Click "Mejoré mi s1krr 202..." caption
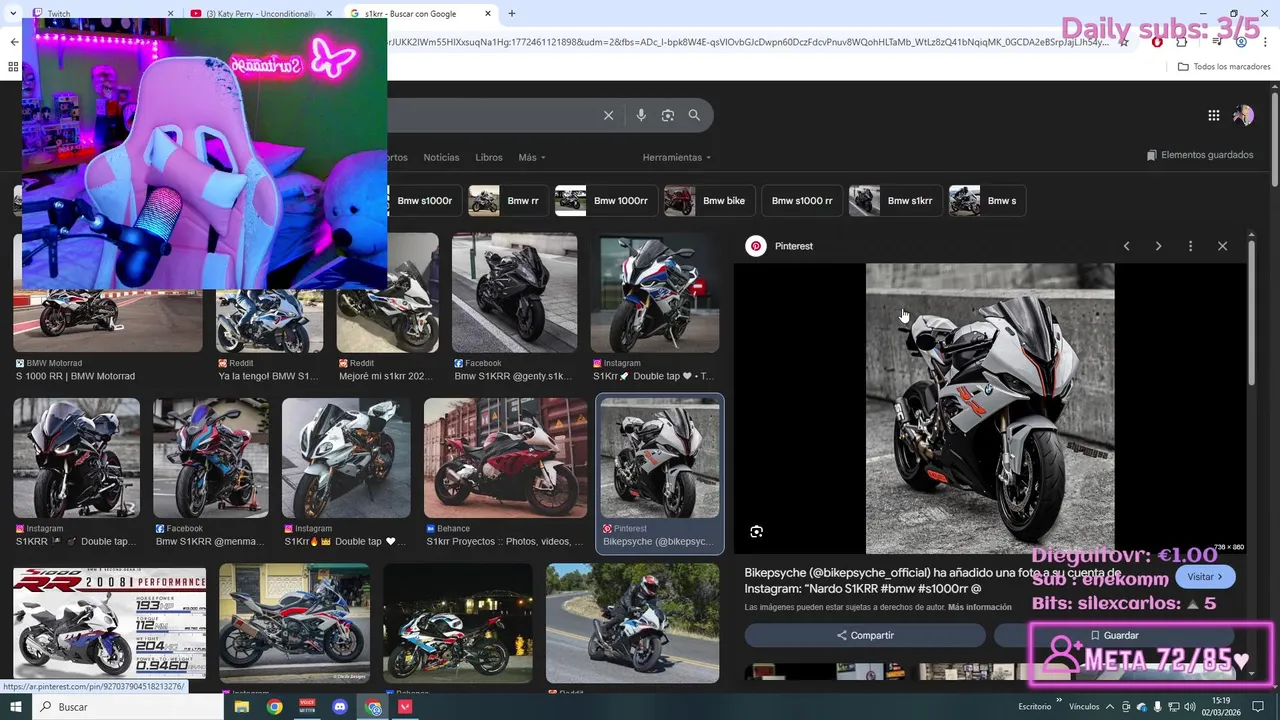The height and width of the screenshot is (720, 1280). tap(387, 376)
